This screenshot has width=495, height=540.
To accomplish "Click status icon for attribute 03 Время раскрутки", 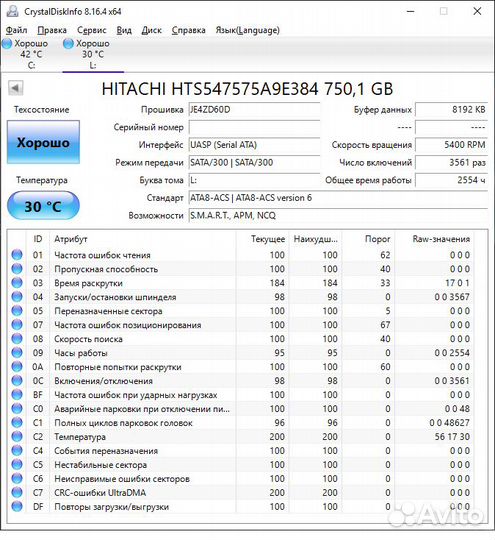I will 17,283.
